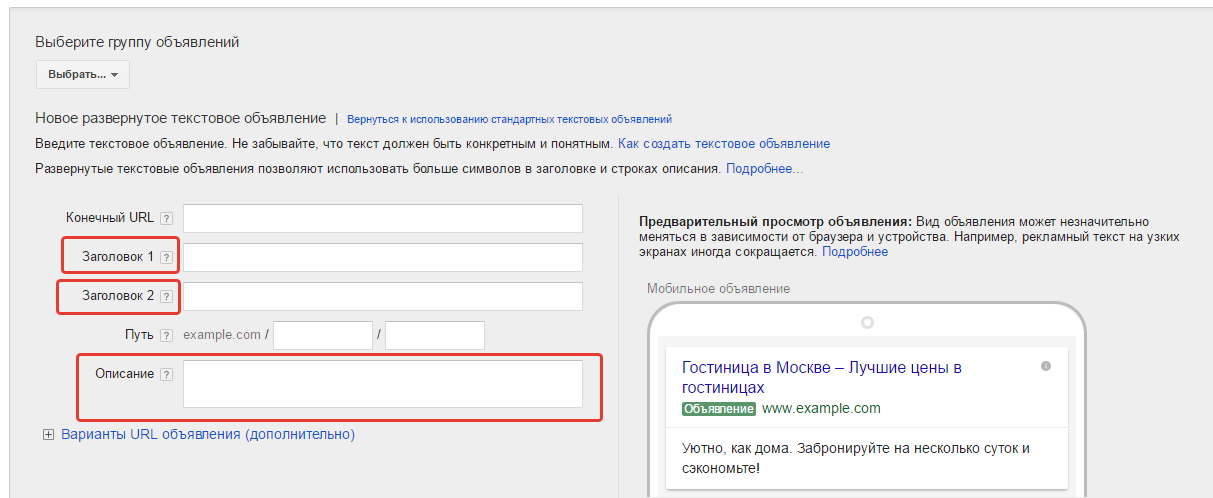The image size is (1213, 498).
Task: Expand Варианты URL объявления plus icon
Action: [48, 435]
